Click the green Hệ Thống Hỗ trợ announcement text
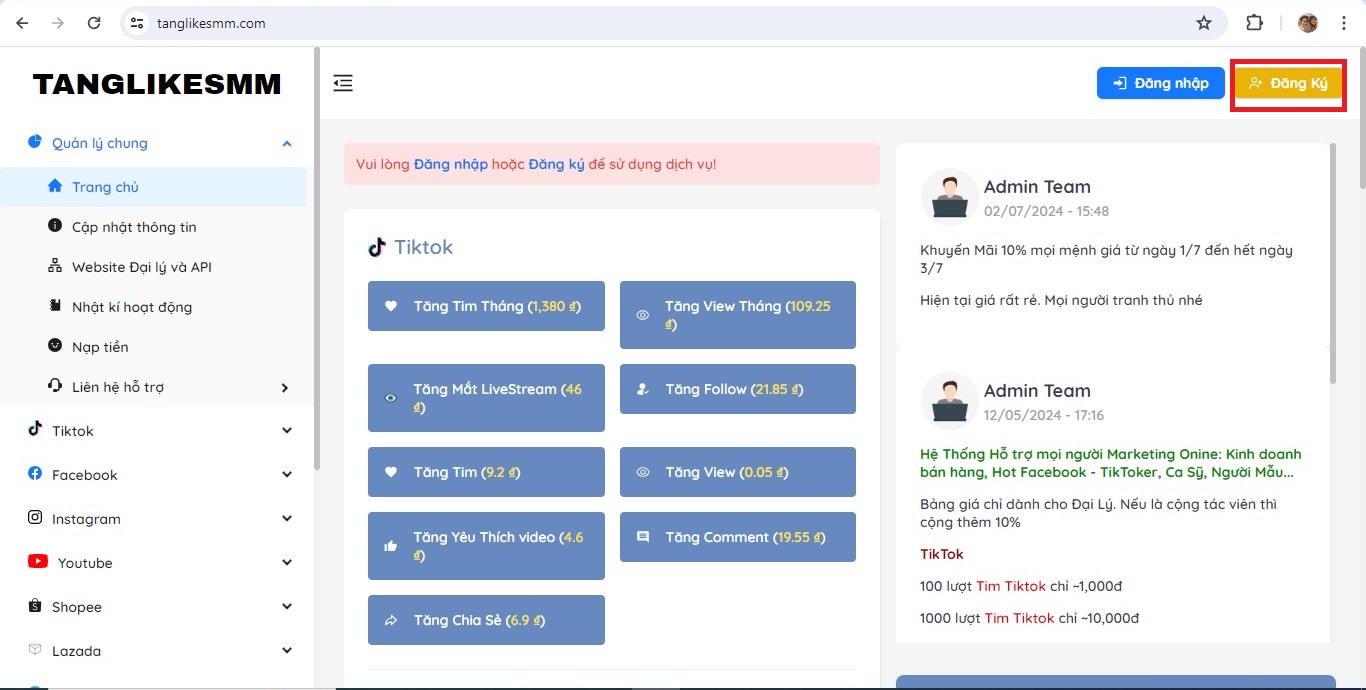 [1111, 463]
